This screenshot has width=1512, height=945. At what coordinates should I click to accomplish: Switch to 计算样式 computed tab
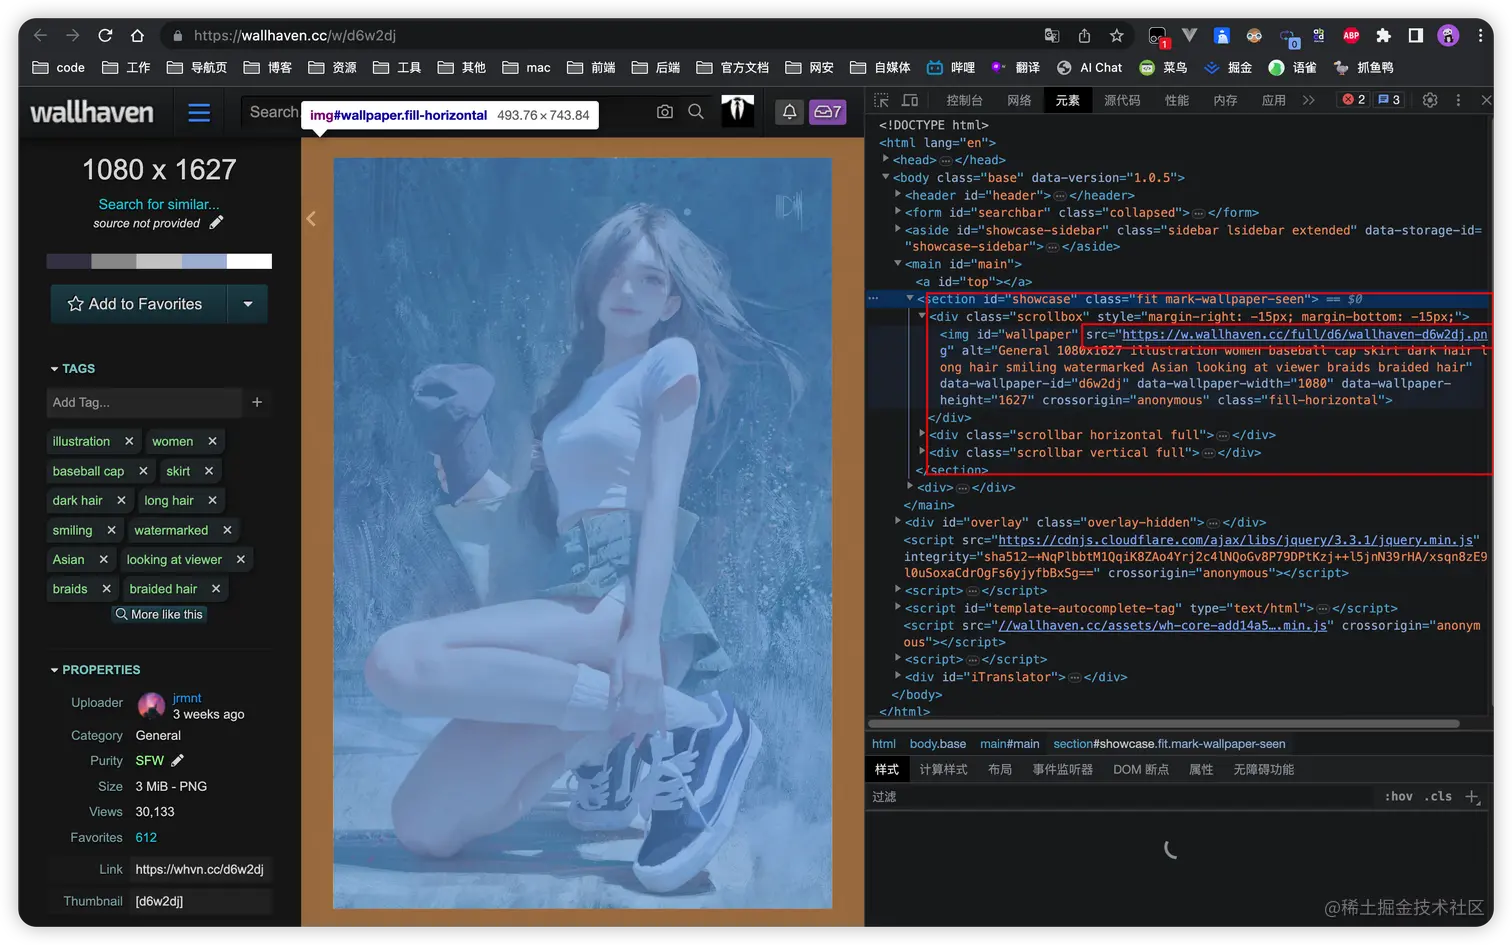[x=943, y=770]
